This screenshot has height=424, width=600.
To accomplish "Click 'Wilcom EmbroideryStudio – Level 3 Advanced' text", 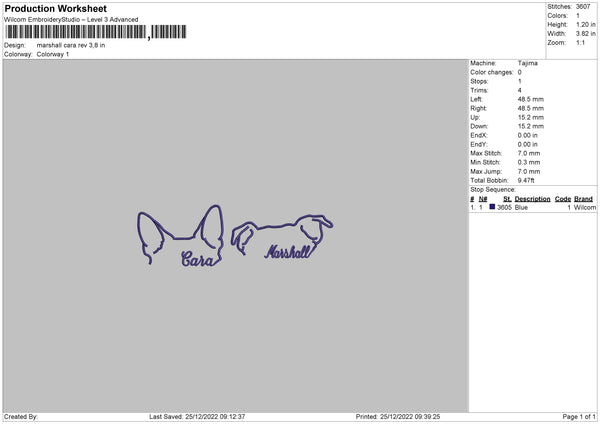I will 71,20.
